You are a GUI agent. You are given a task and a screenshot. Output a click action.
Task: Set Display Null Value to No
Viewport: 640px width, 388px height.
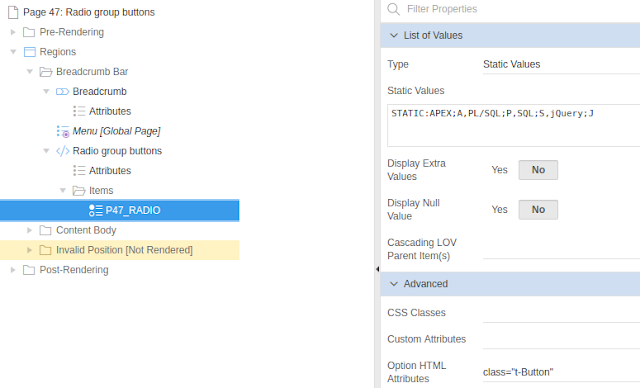tap(538, 210)
